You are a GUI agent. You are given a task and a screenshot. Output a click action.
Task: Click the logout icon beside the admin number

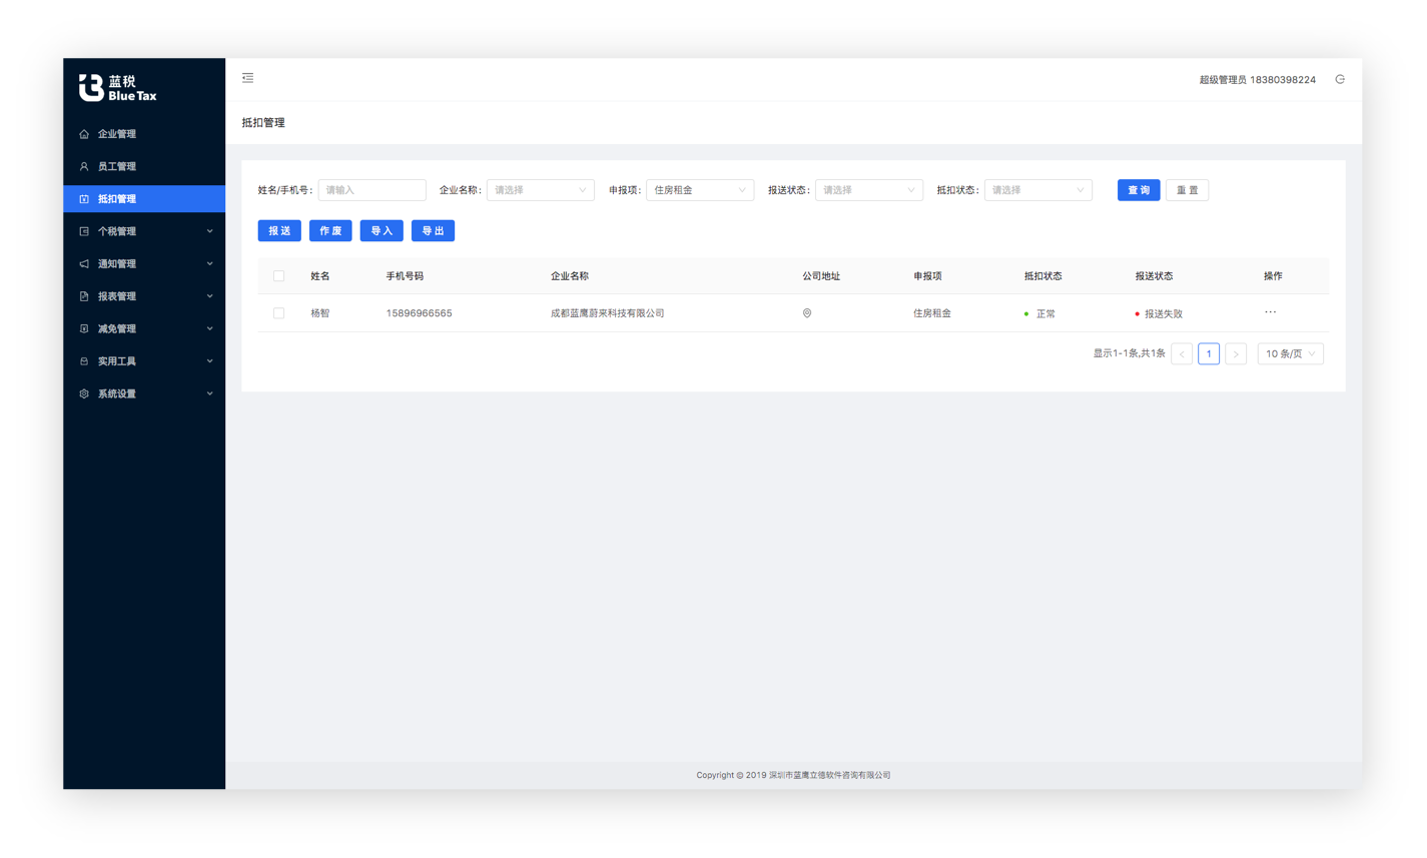tap(1340, 79)
